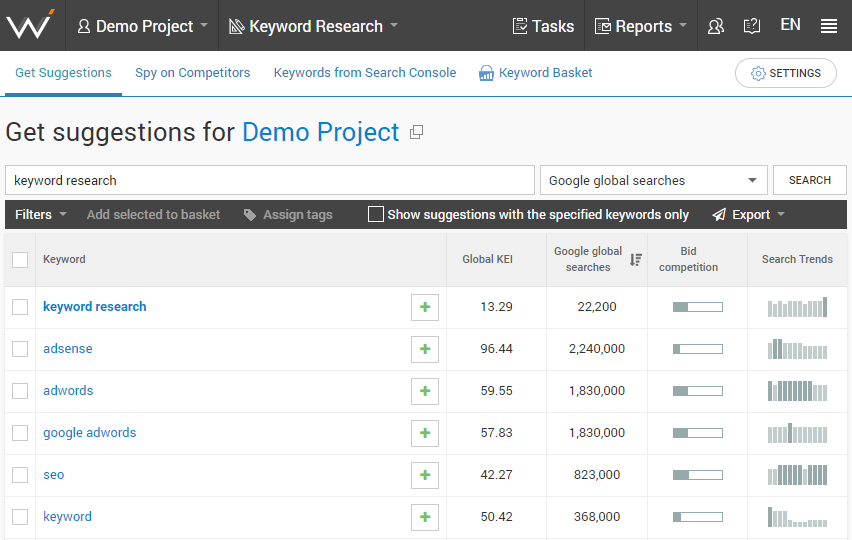Enable 'Show suggestions with the specified keywords only'
This screenshot has width=852, height=540.
point(375,214)
